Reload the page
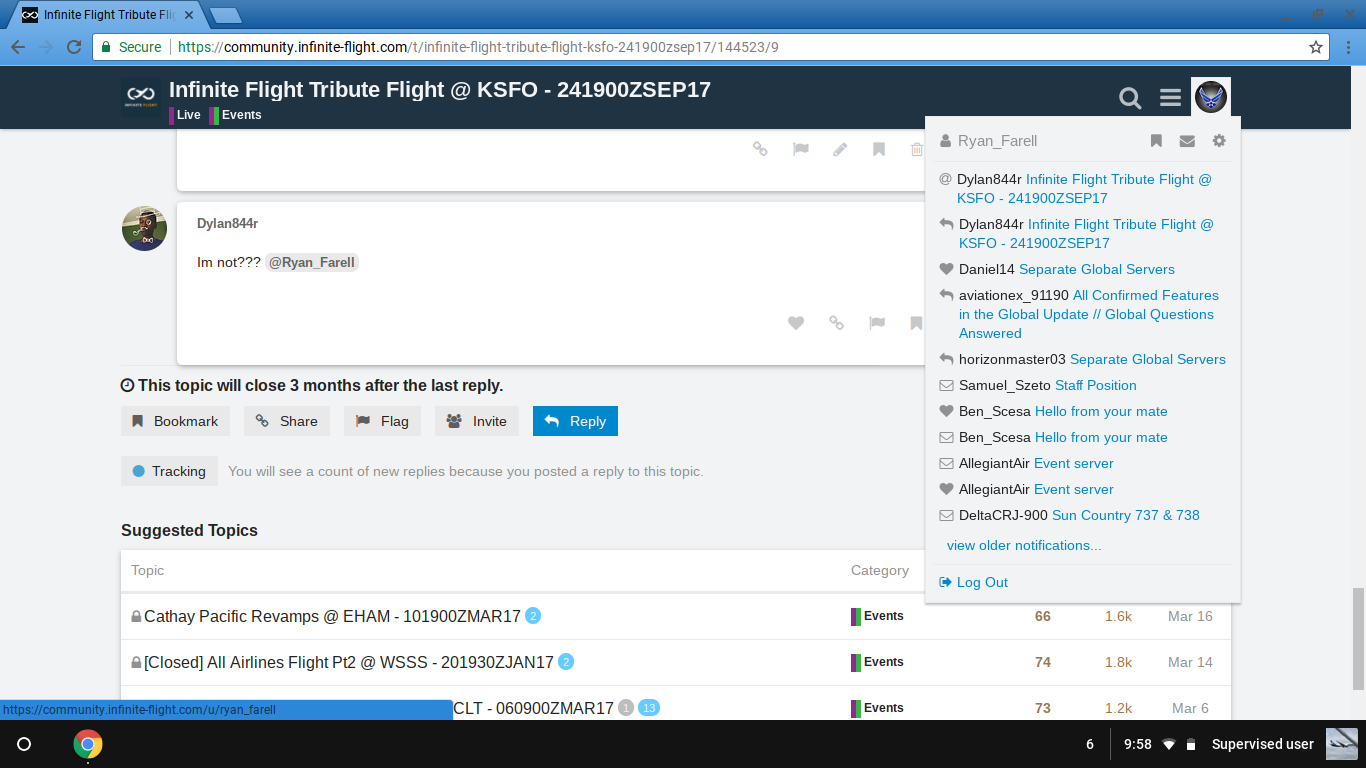The image size is (1366, 768). (x=73, y=47)
